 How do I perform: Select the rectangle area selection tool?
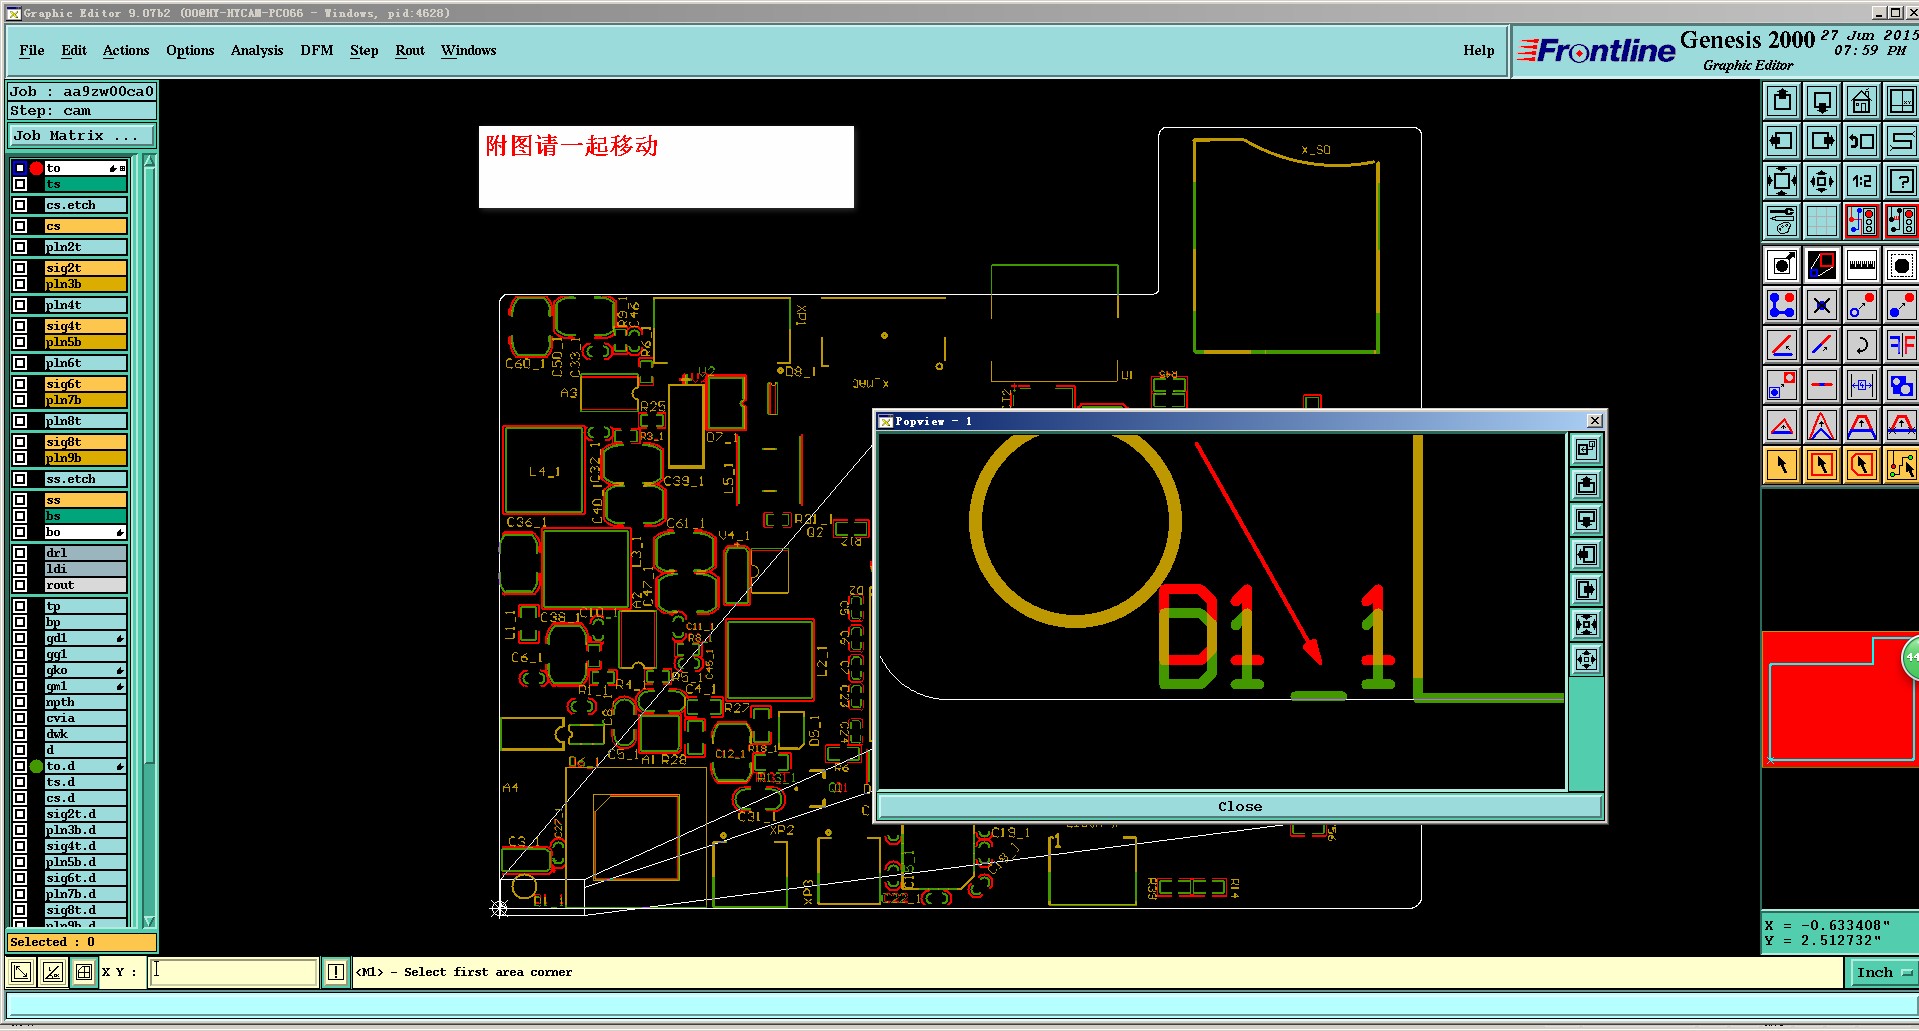point(1822,465)
